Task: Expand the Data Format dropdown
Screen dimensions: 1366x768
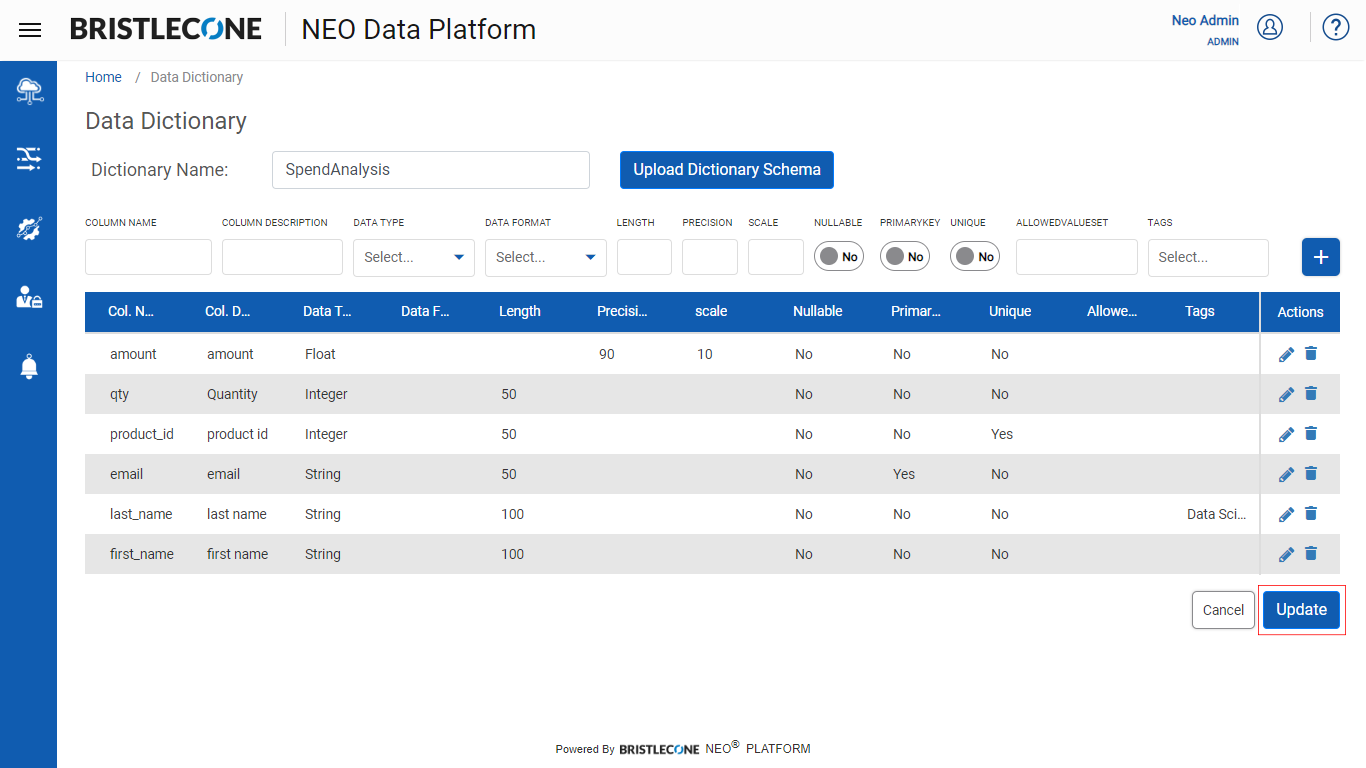Action: pyautogui.click(x=546, y=257)
